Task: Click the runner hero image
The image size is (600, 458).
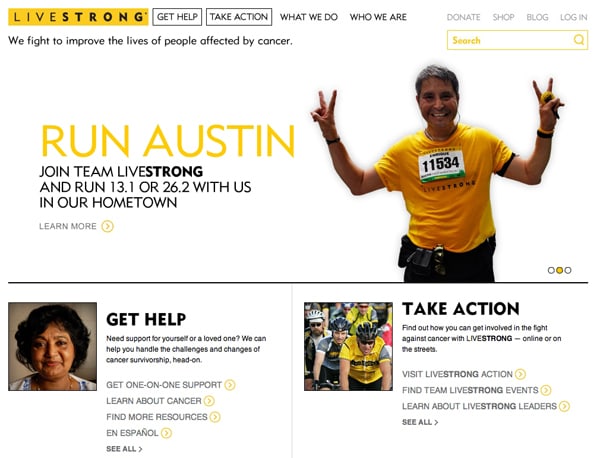Action: click(x=438, y=174)
